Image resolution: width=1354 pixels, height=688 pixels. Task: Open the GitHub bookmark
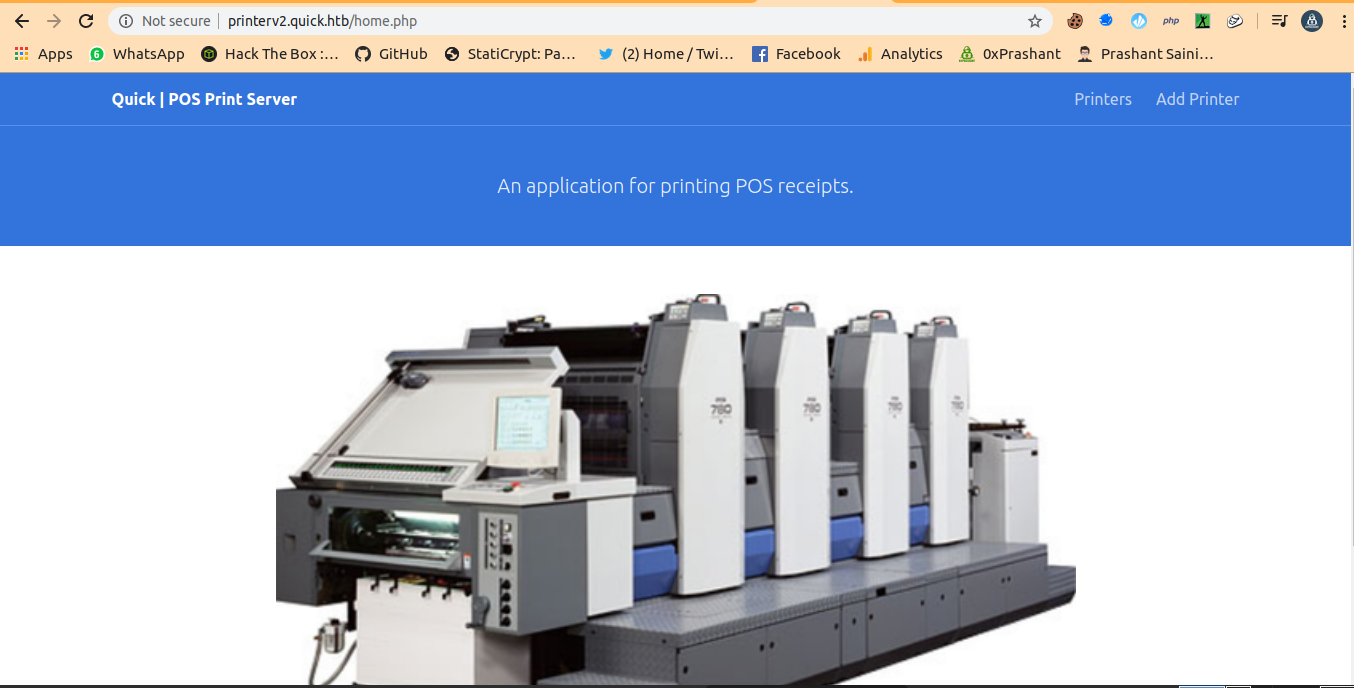click(391, 54)
